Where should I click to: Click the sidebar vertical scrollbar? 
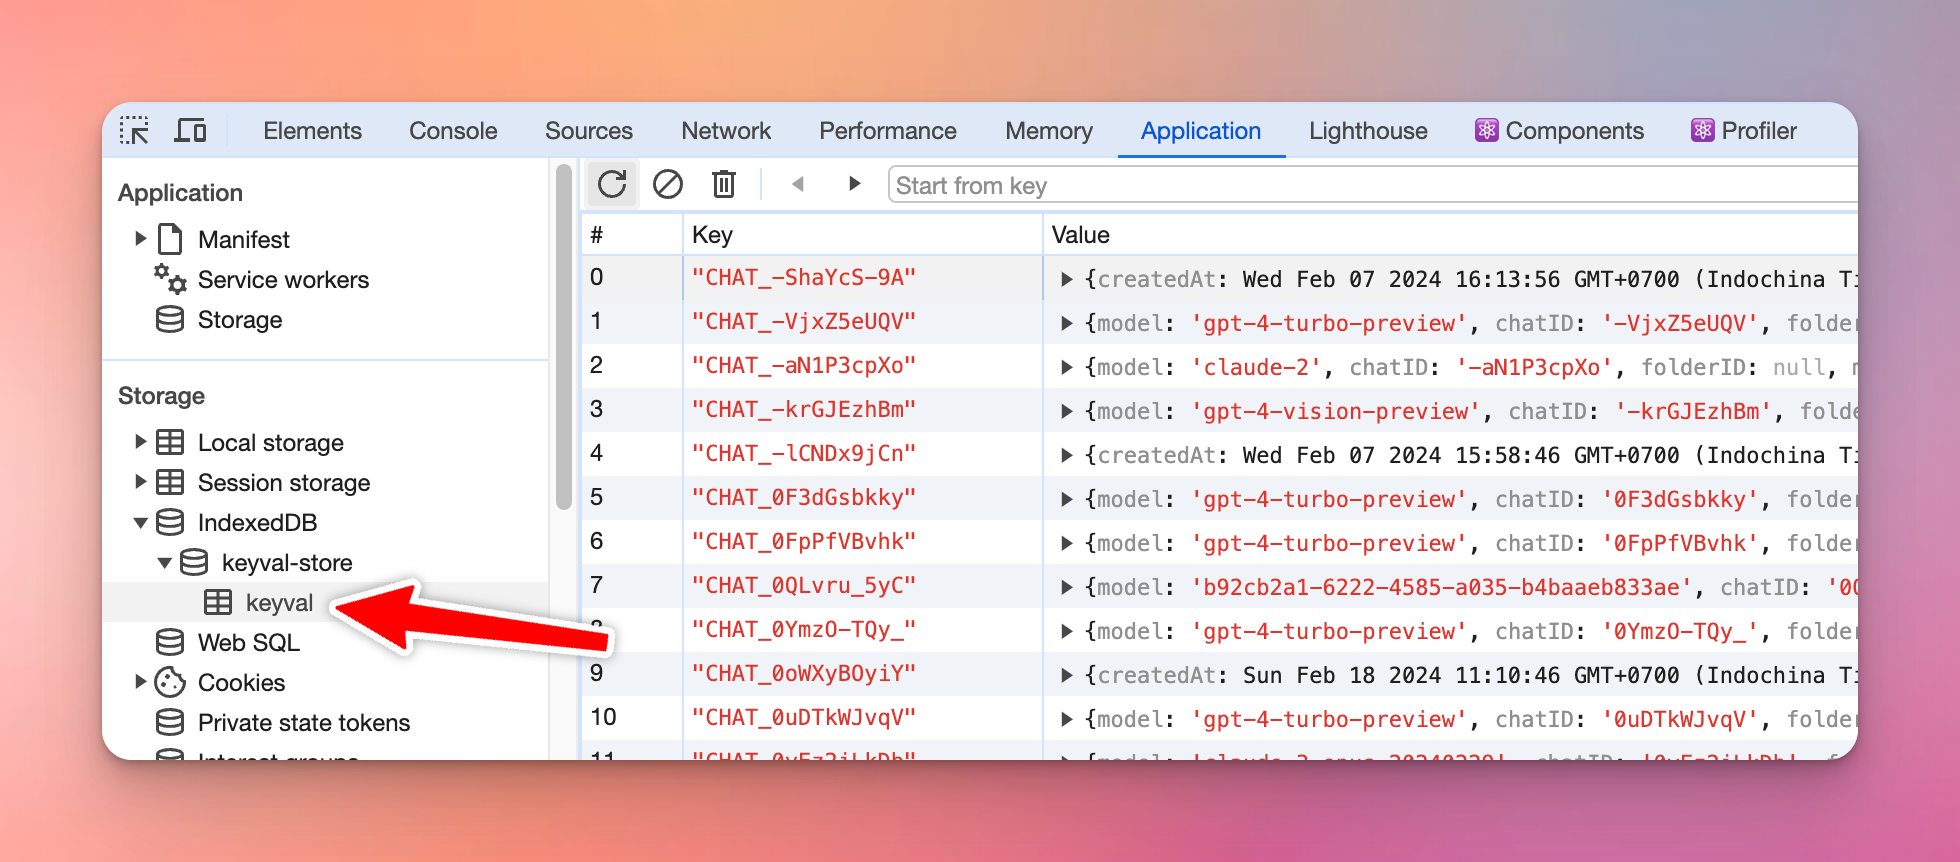(564, 340)
